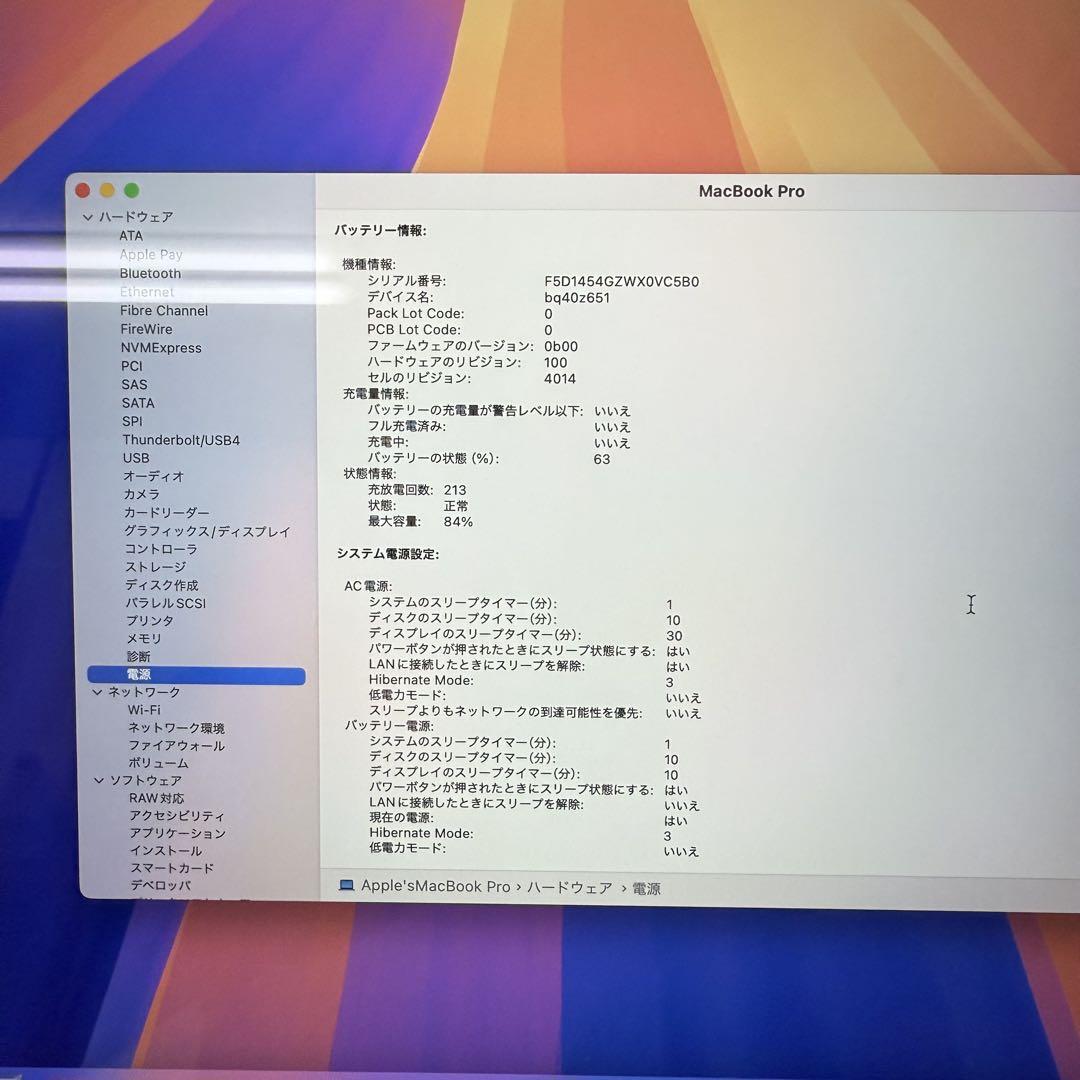Click the ハードウェア group label

[x=136, y=217]
